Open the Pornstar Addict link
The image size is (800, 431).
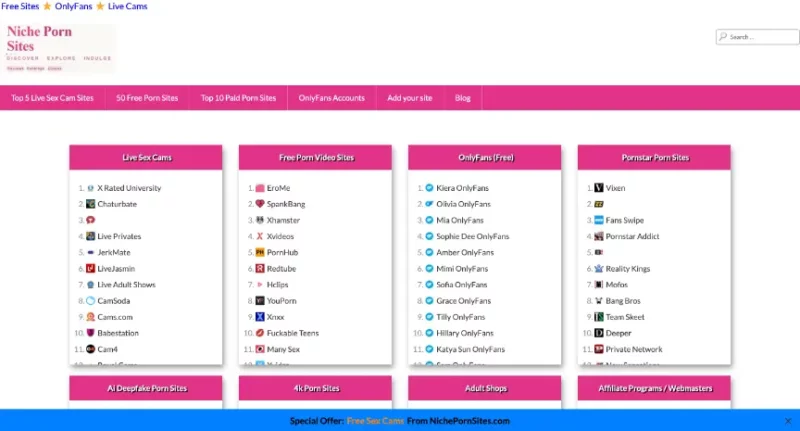pos(632,236)
